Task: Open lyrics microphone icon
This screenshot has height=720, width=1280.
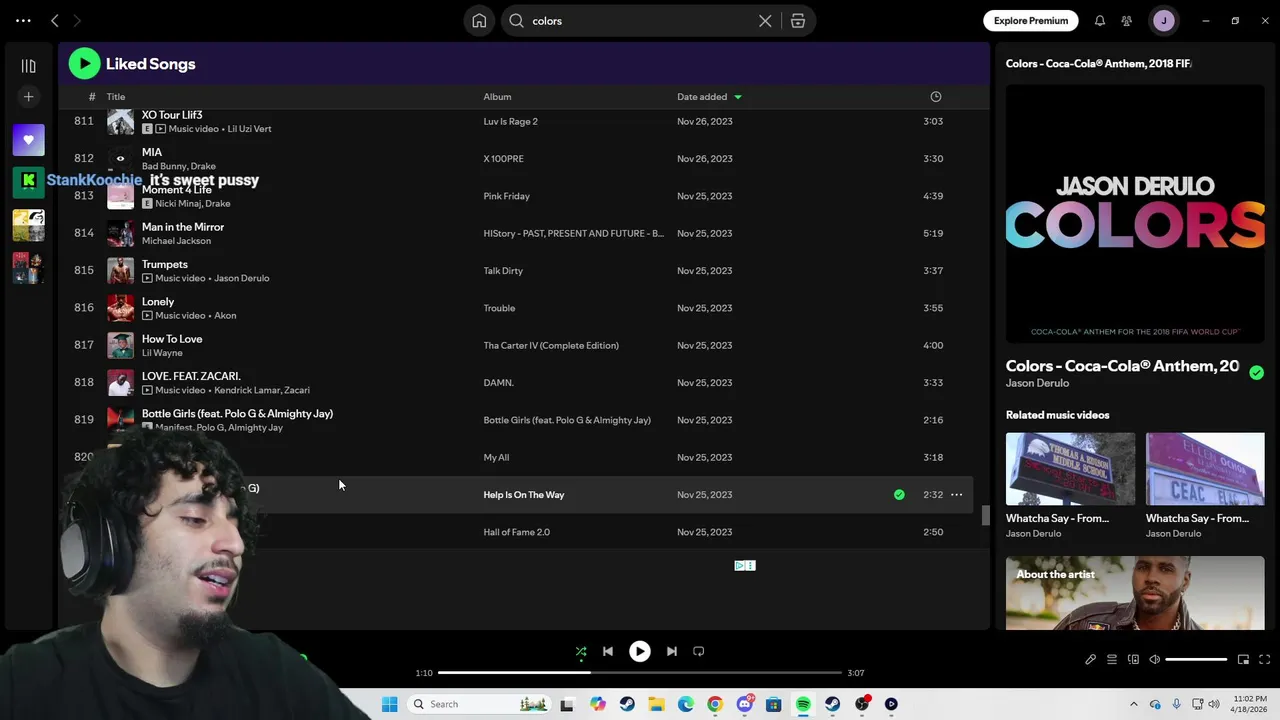Action: (1090, 660)
